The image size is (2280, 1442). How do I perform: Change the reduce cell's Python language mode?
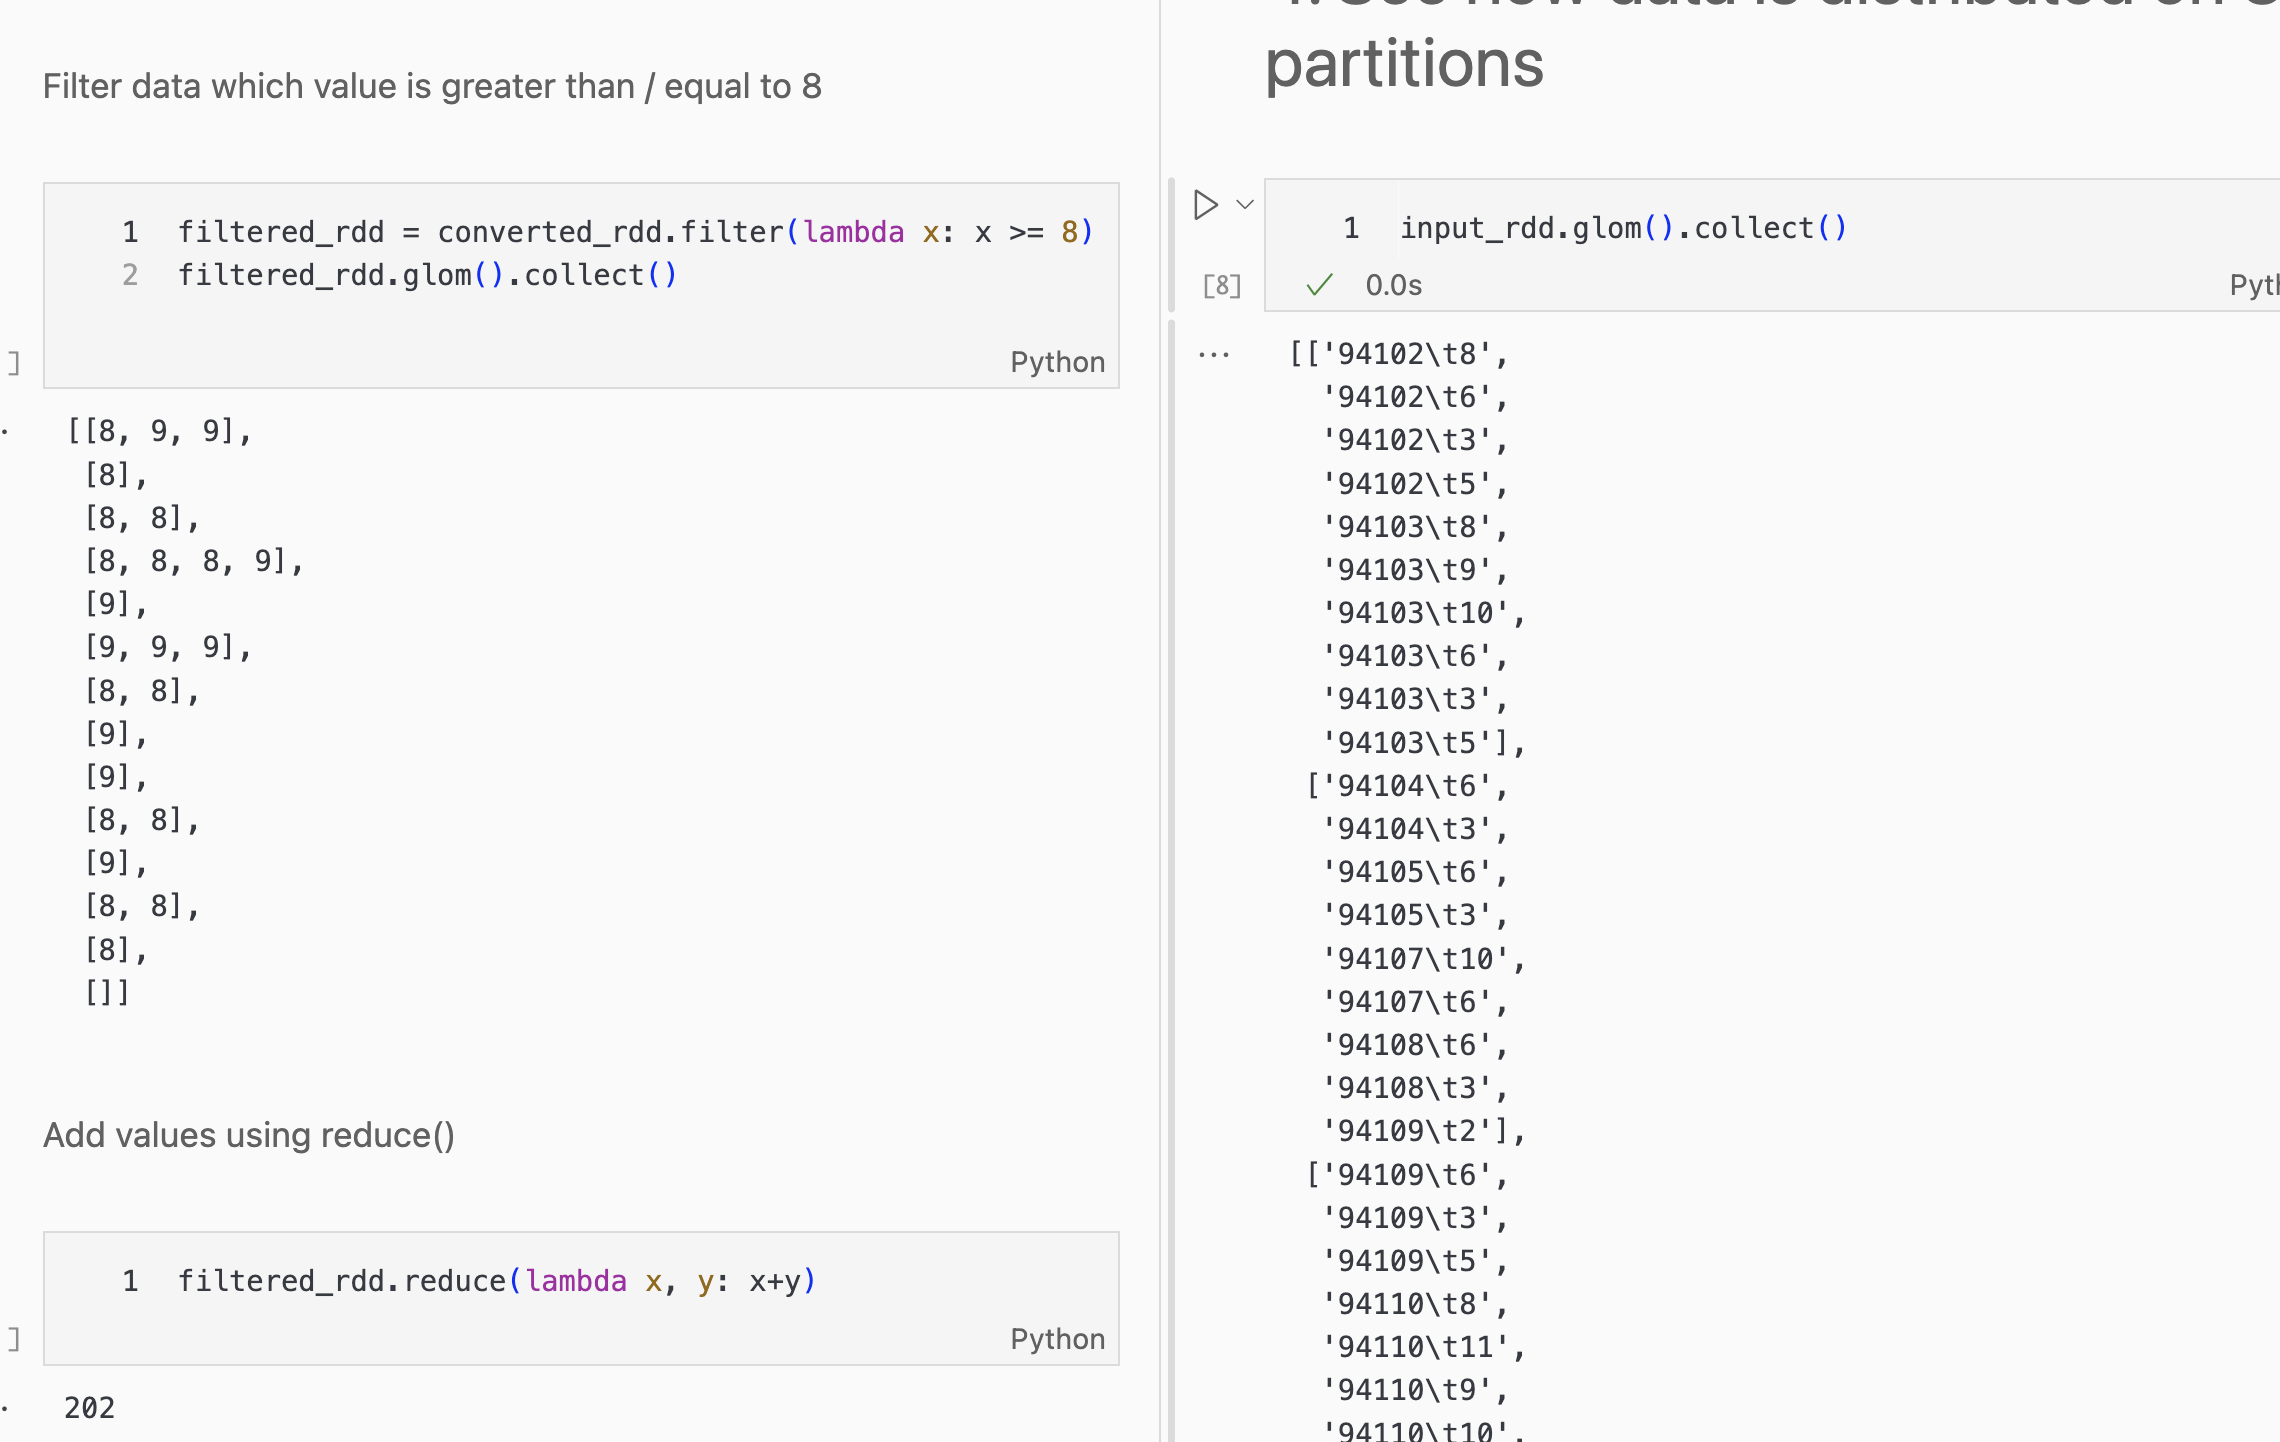coord(1057,1339)
